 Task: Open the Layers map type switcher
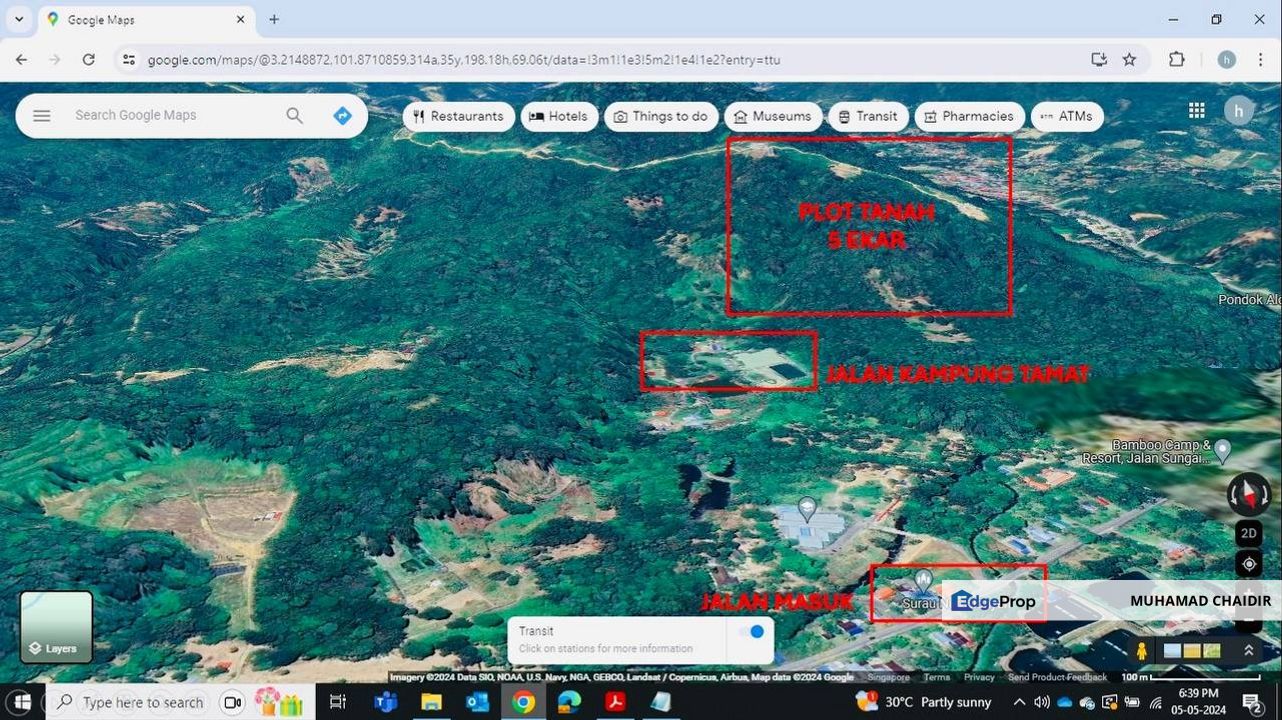(x=57, y=627)
